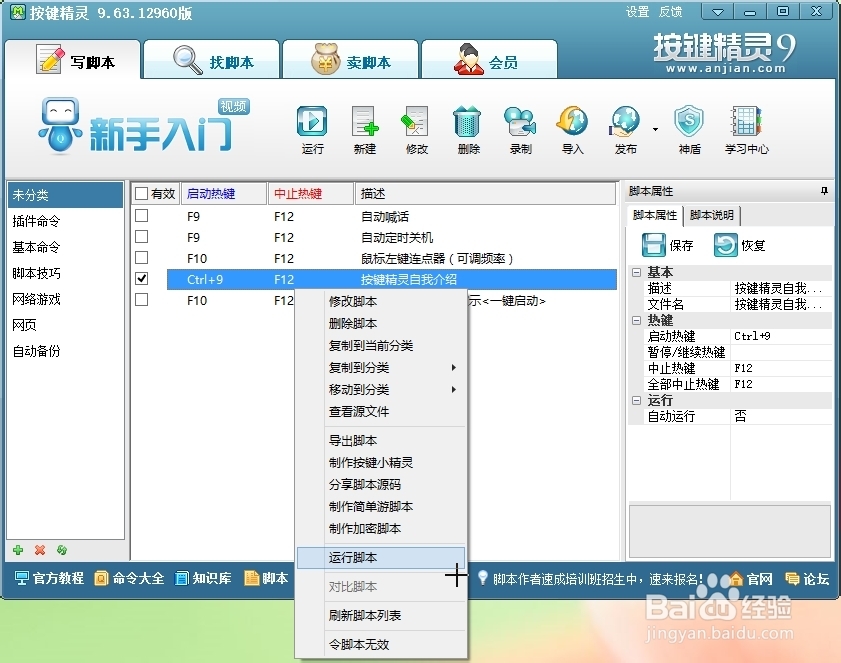841x663 pixels.
Task: Switch to 脚本说明 properties tab
Action: pyautogui.click(x=712, y=215)
